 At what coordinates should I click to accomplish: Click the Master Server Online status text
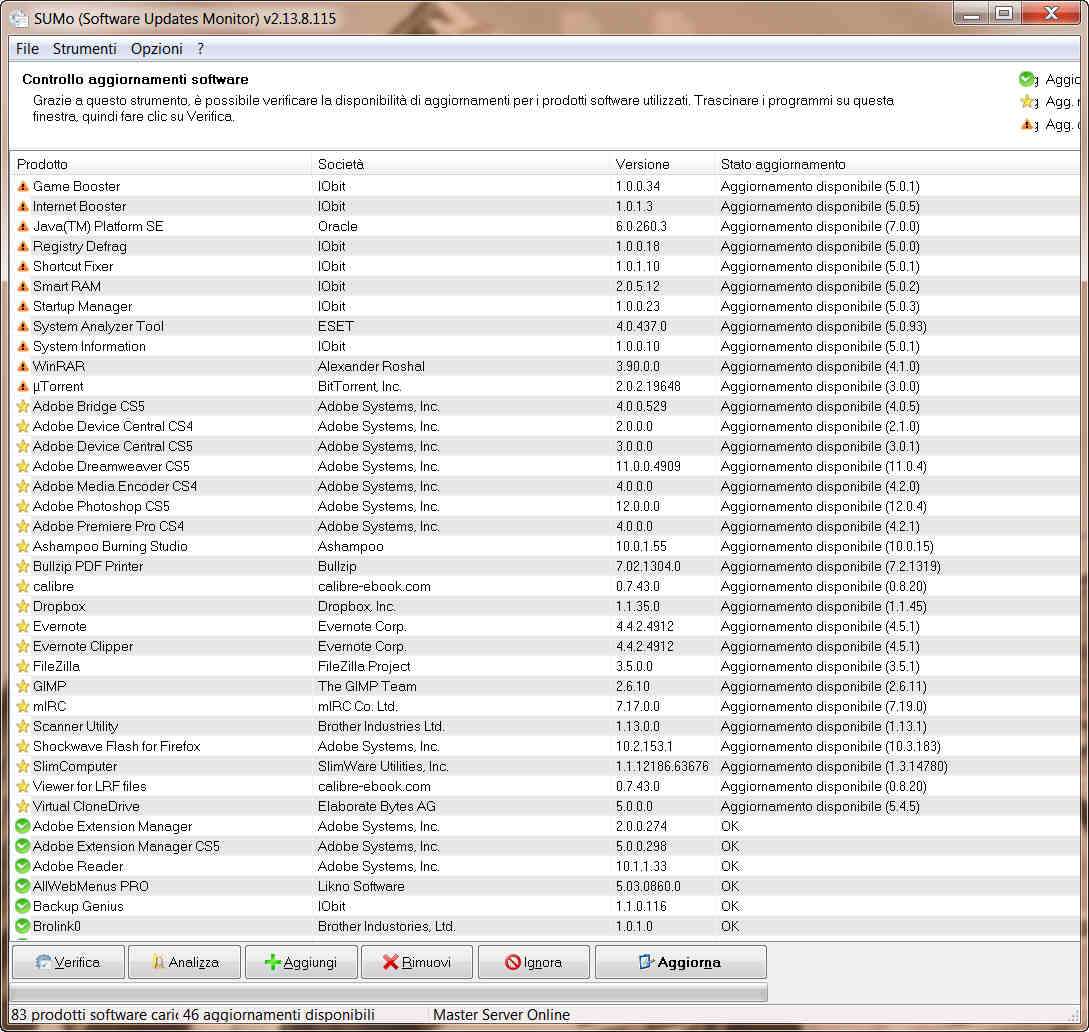tap(501, 1015)
